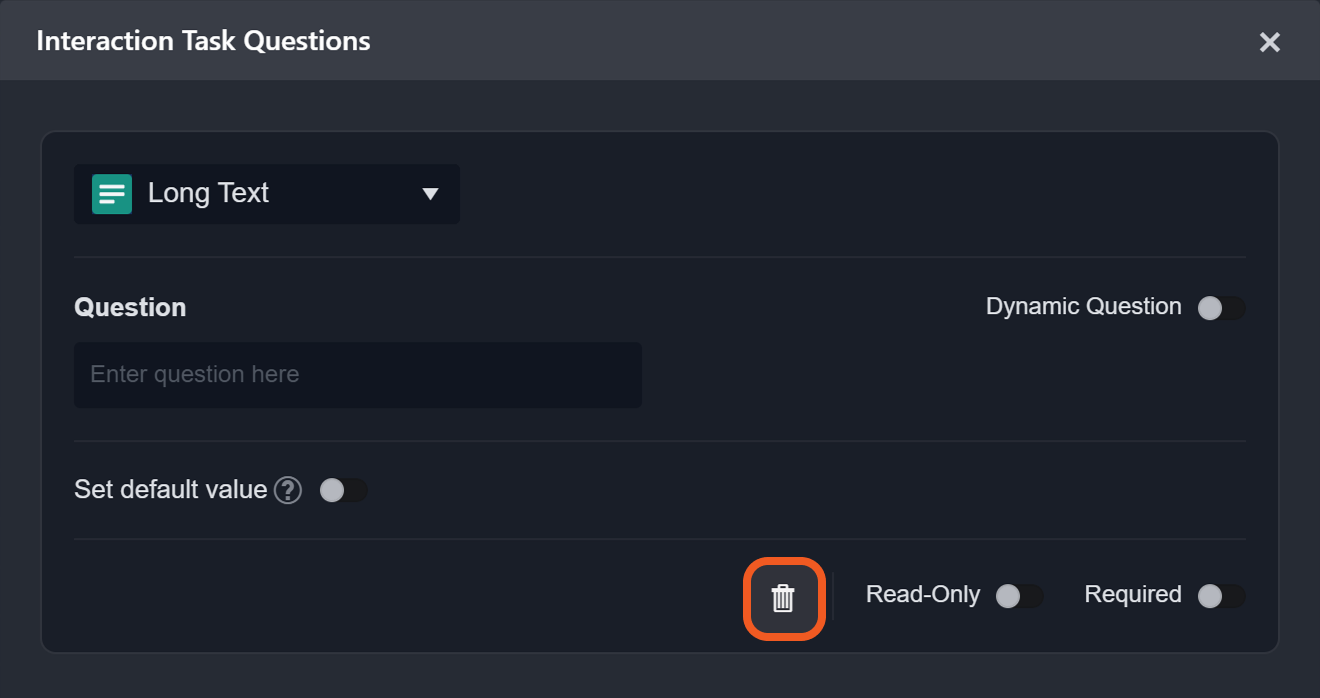
Task: Click the 'Interaction Task Questions' dialog title
Action: [203, 41]
